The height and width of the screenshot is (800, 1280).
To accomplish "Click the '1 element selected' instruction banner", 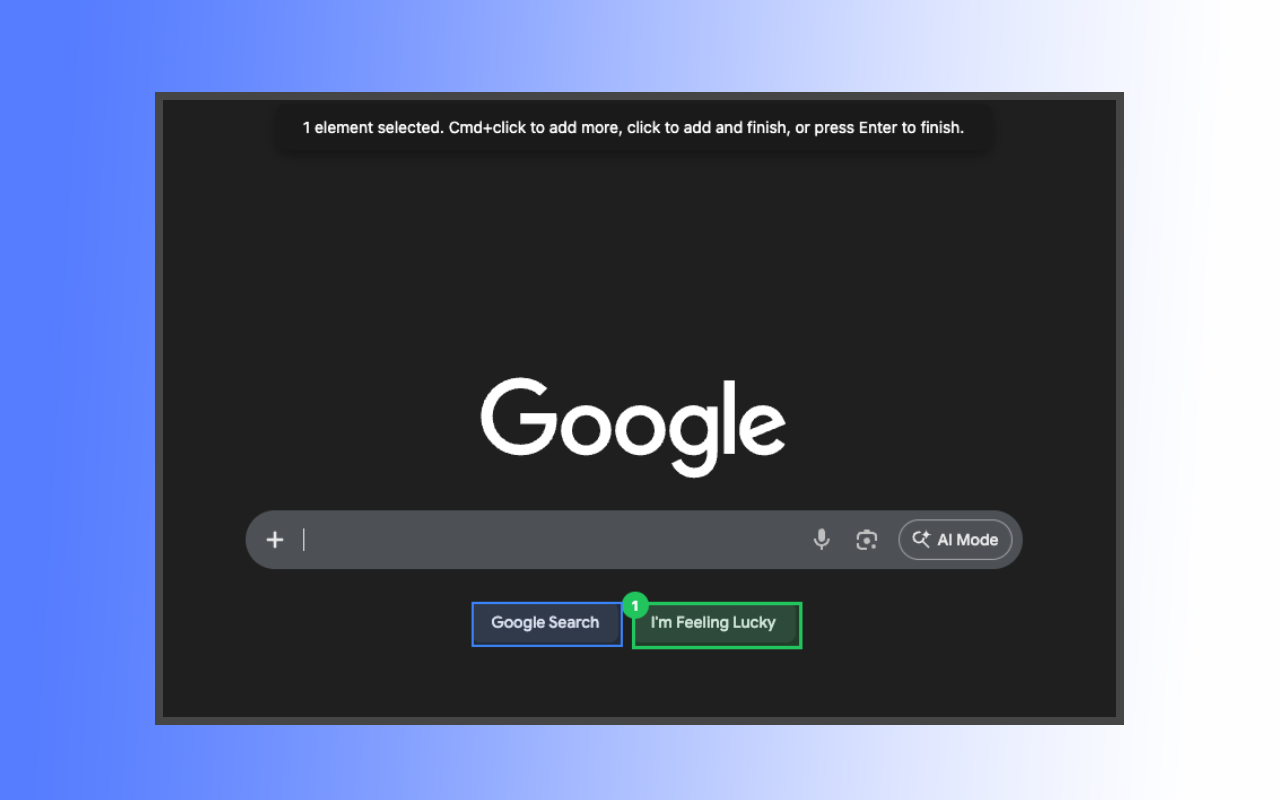I will click(634, 128).
